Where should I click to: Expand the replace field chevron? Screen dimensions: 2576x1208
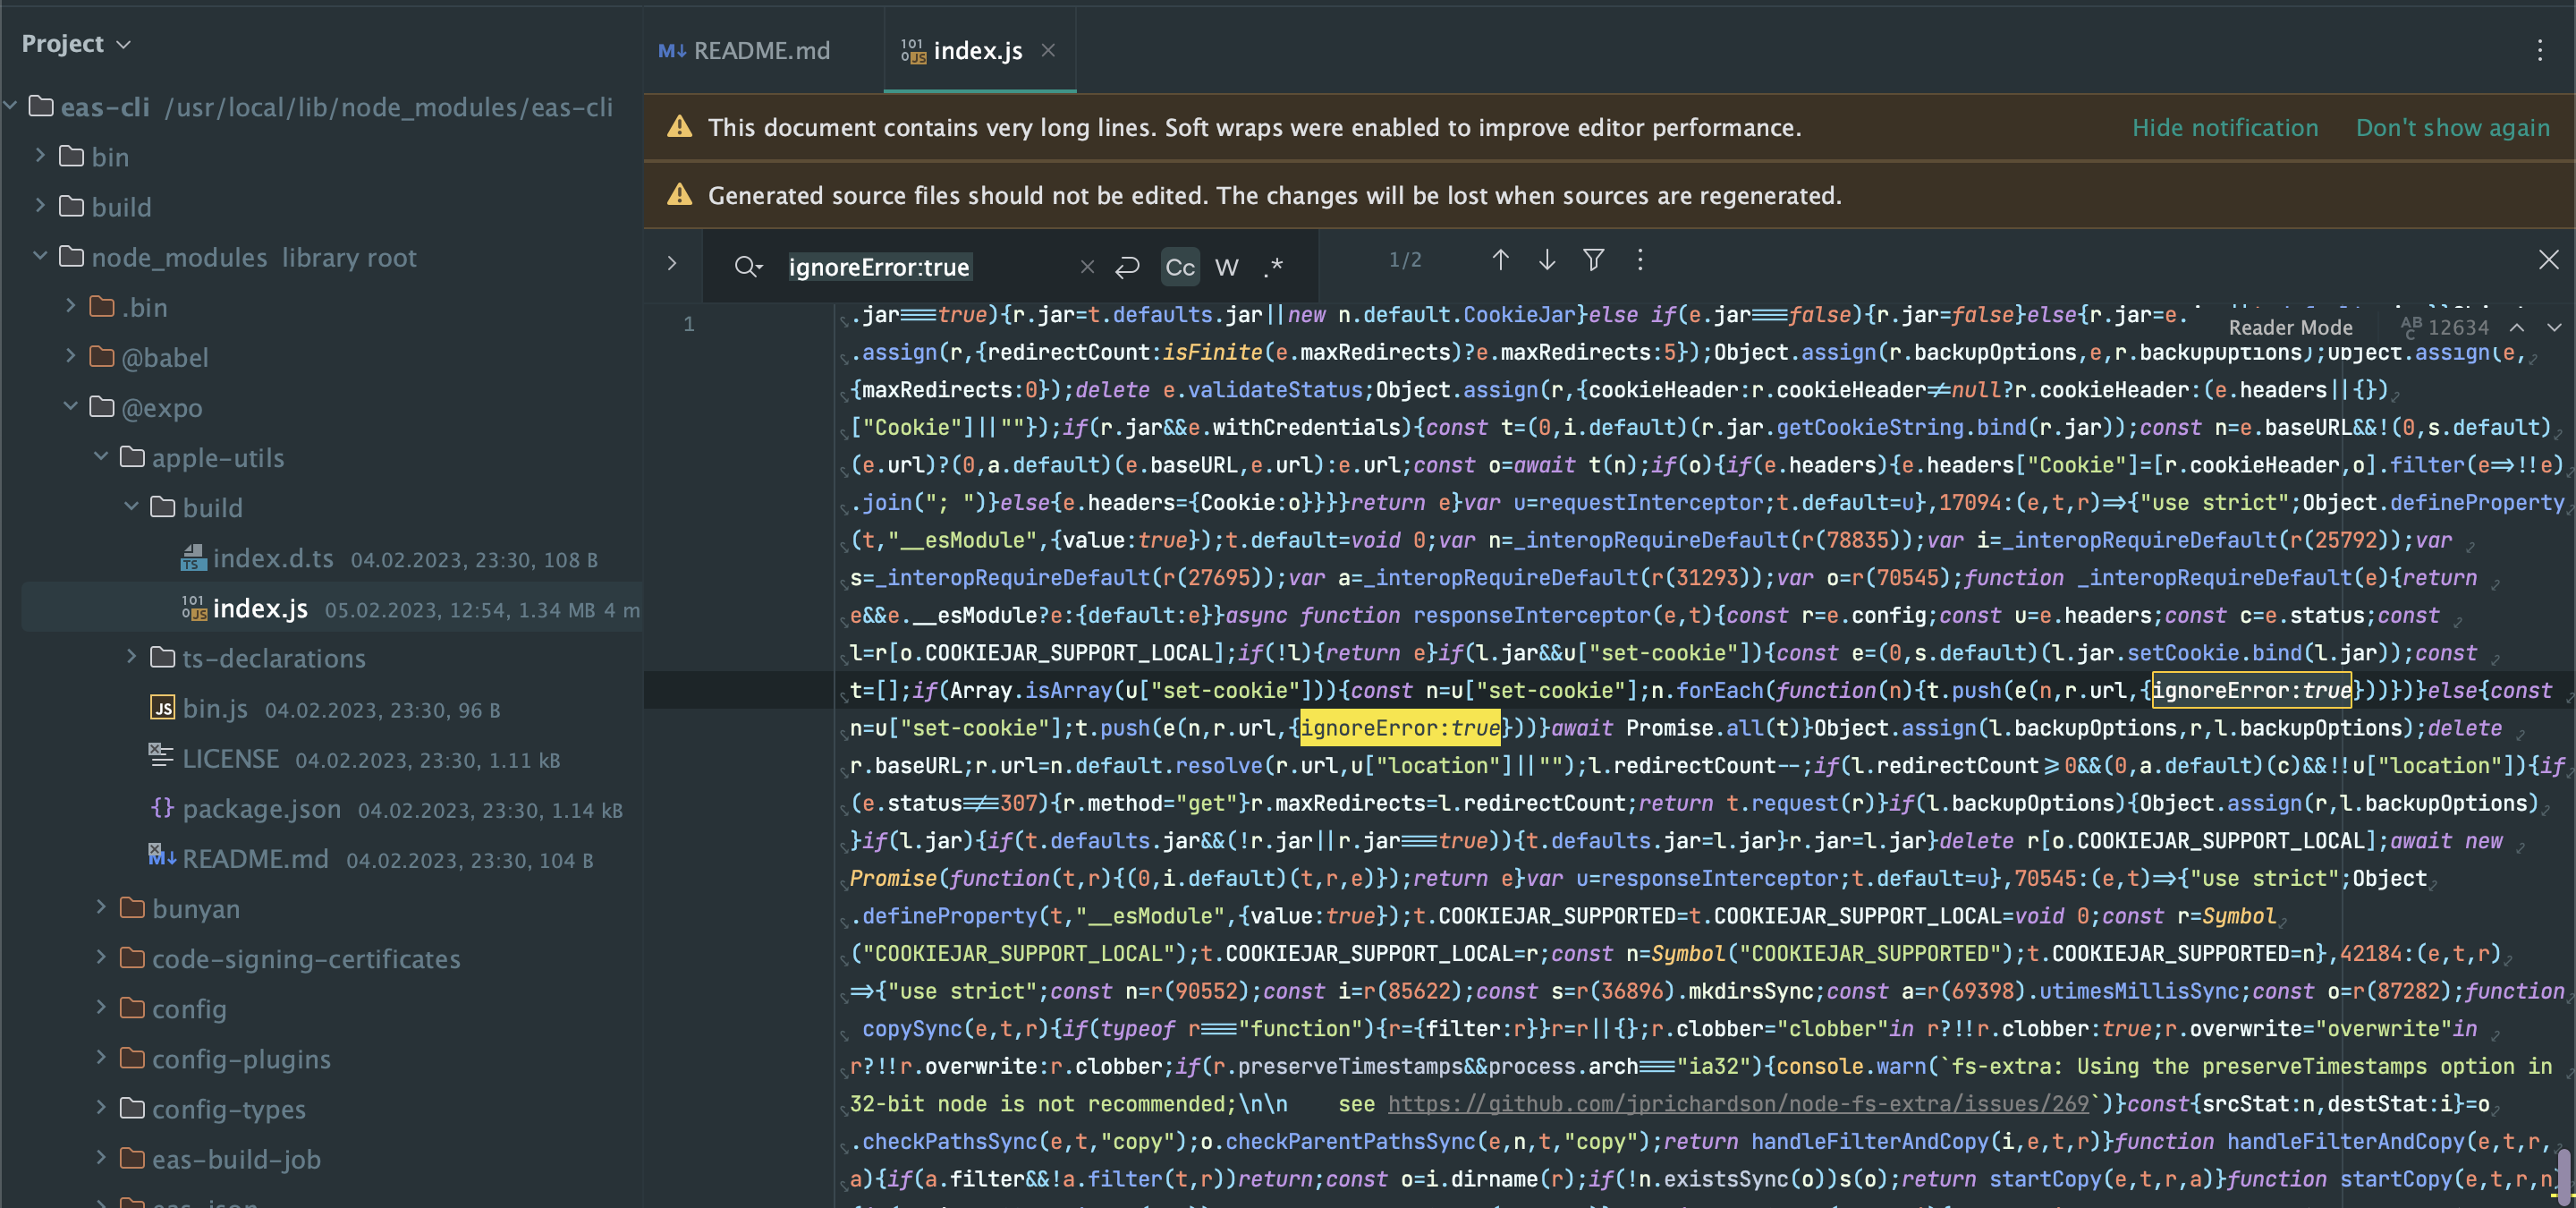coord(672,263)
